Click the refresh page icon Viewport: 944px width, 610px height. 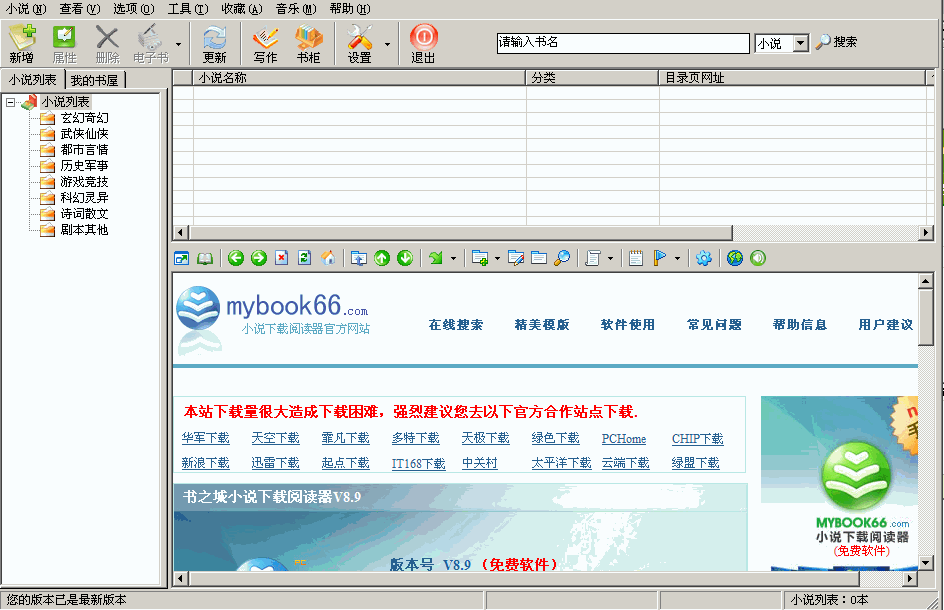point(305,258)
